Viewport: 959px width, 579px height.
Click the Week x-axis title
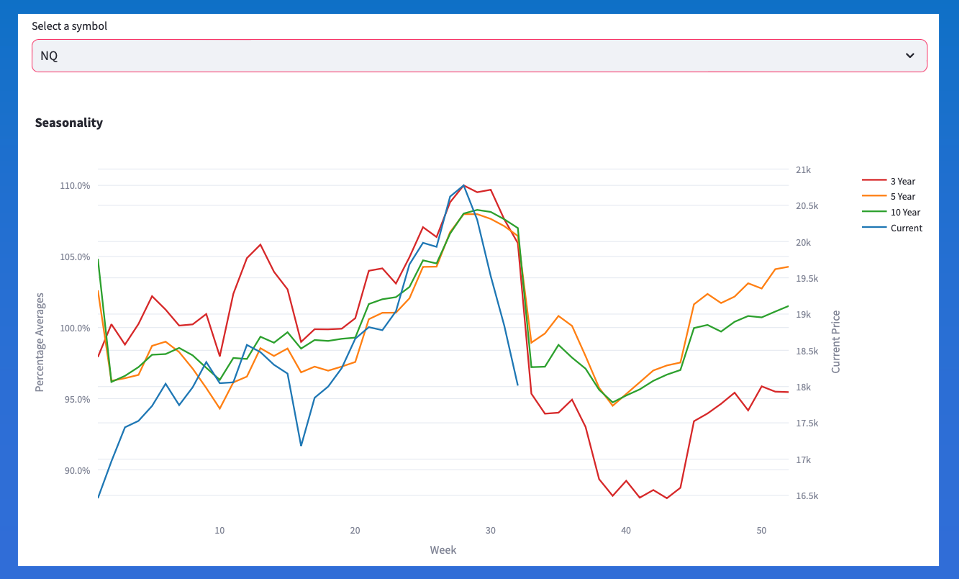point(443,550)
